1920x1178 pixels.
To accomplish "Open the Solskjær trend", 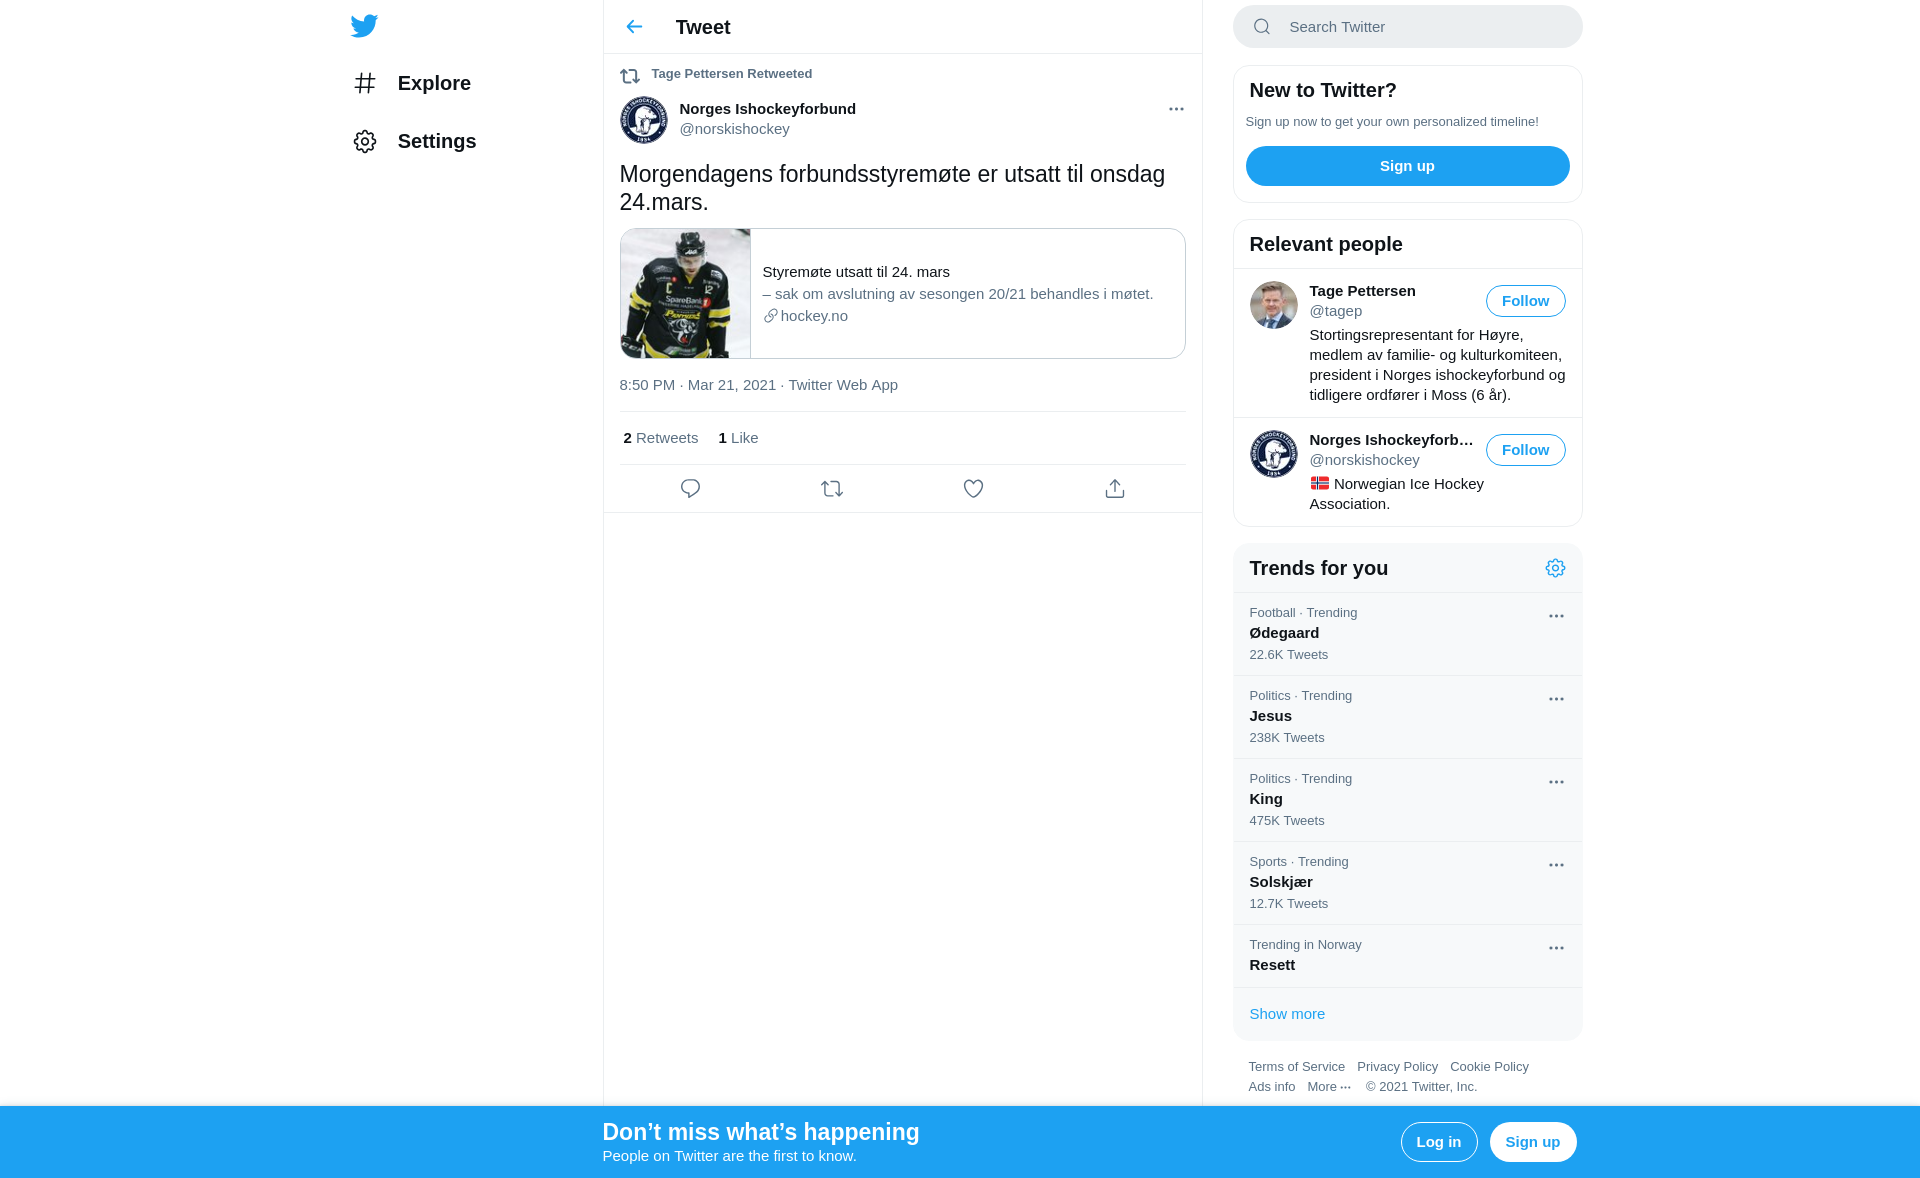I will [x=1407, y=883].
